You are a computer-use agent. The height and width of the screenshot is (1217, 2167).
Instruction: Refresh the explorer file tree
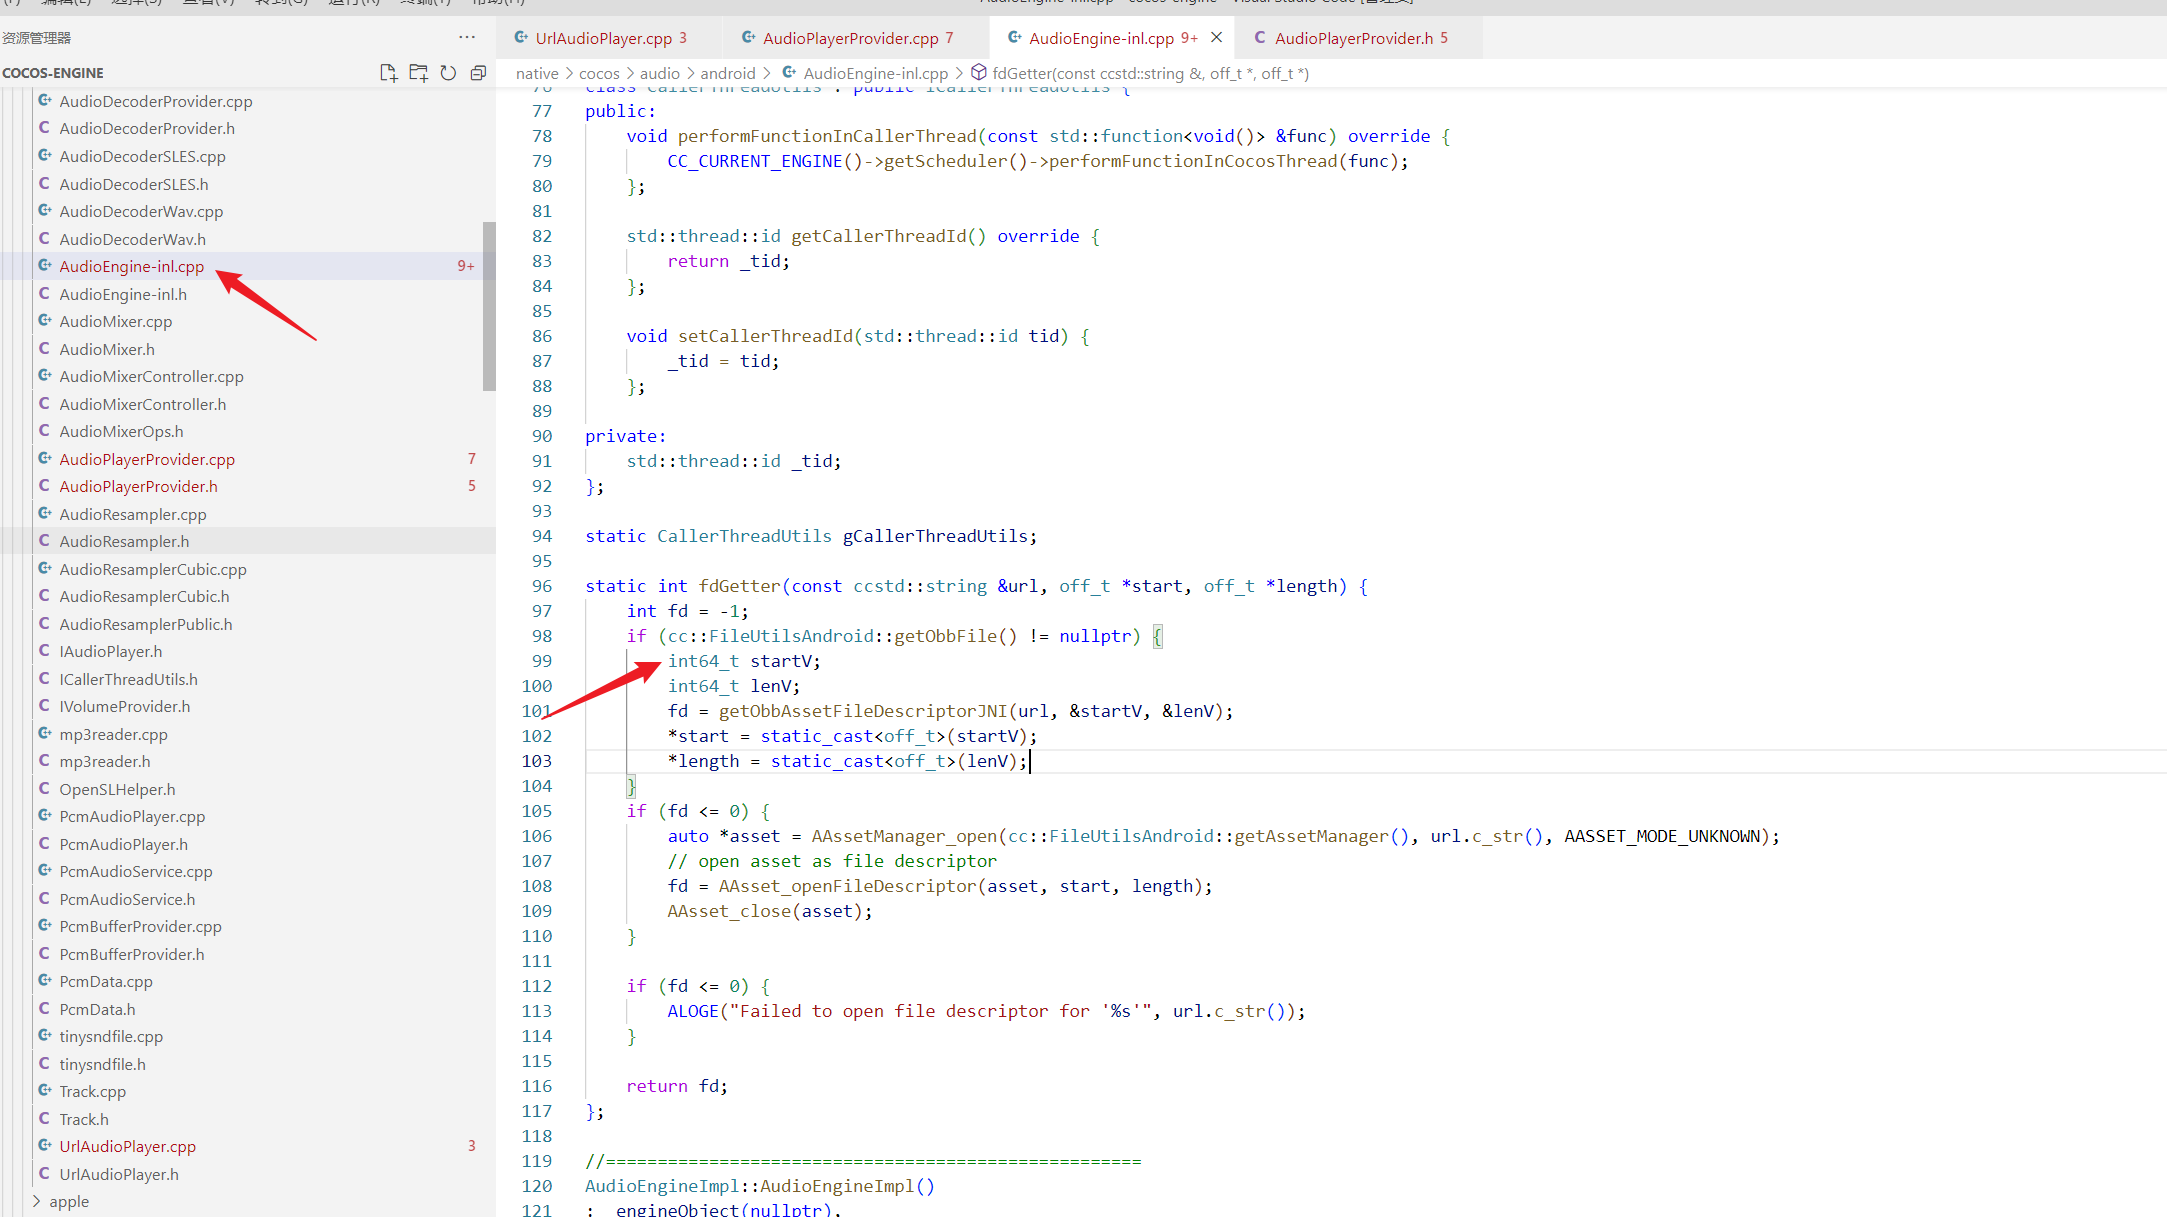[x=448, y=73]
